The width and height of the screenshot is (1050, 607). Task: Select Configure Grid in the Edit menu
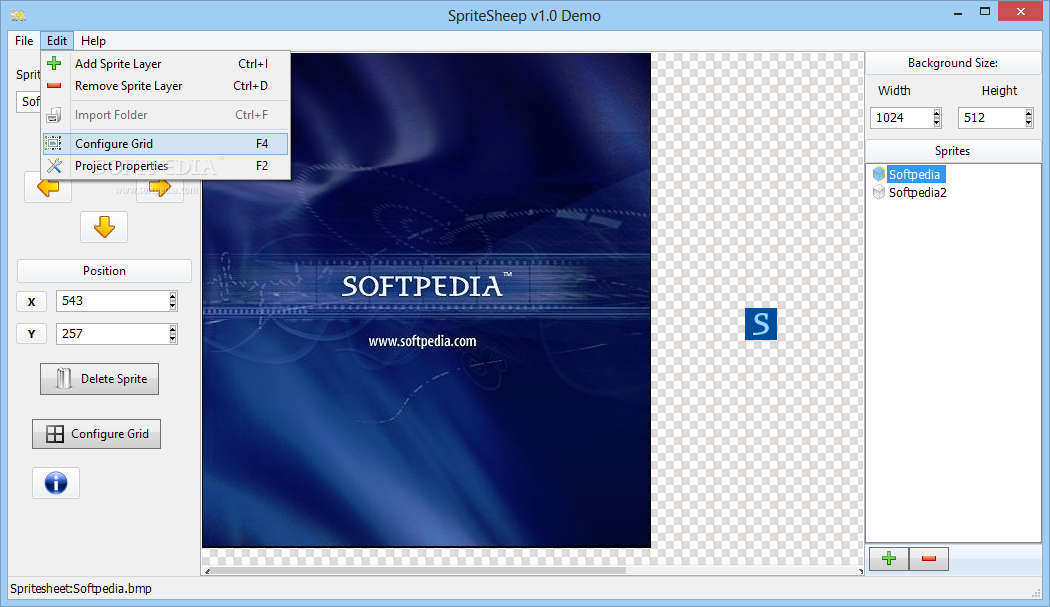[165, 143]
